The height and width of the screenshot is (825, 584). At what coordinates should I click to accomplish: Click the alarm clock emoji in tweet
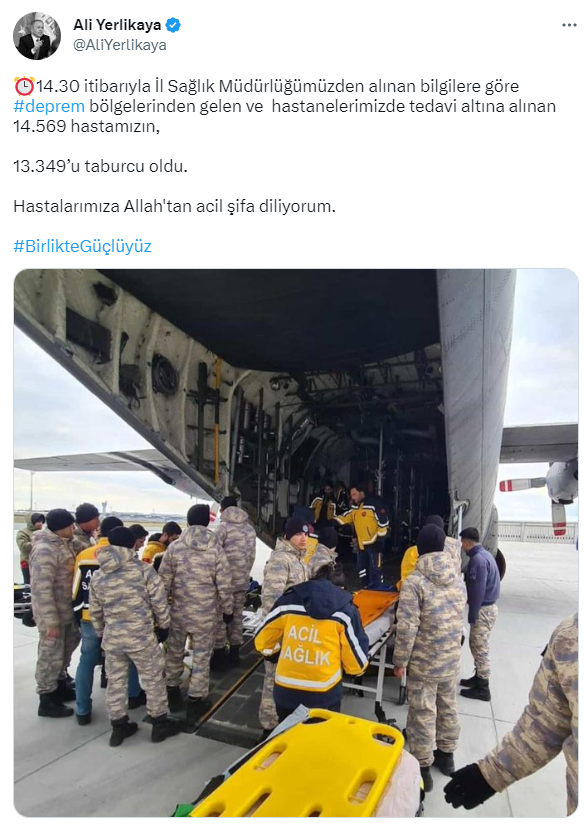[x=24, y=86]
